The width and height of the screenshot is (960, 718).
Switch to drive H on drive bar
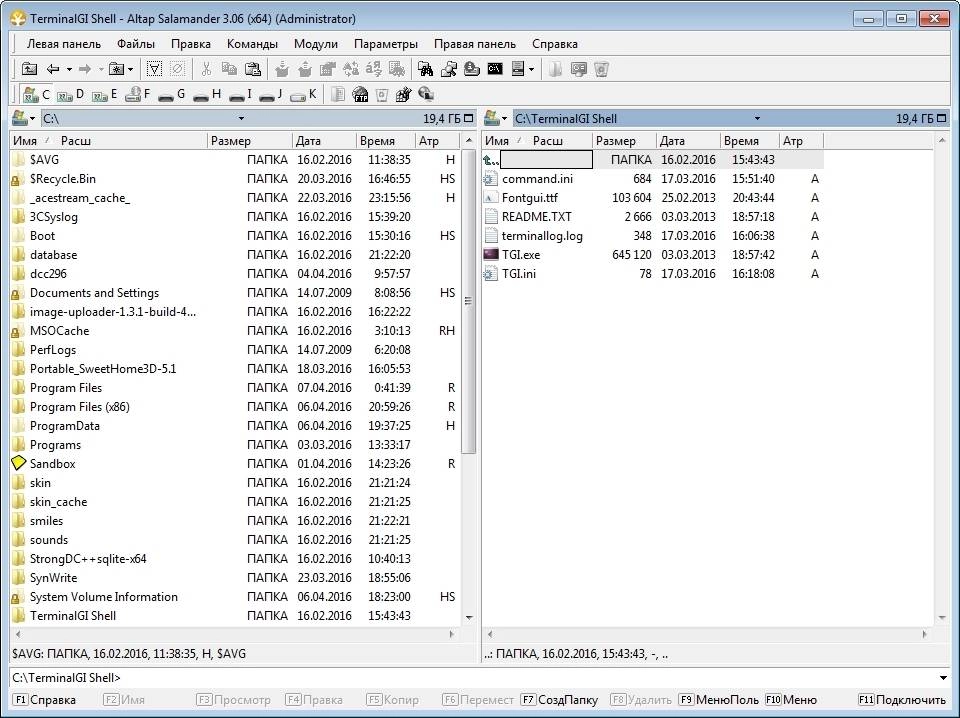pyautogui.click(x=207, y=95)
